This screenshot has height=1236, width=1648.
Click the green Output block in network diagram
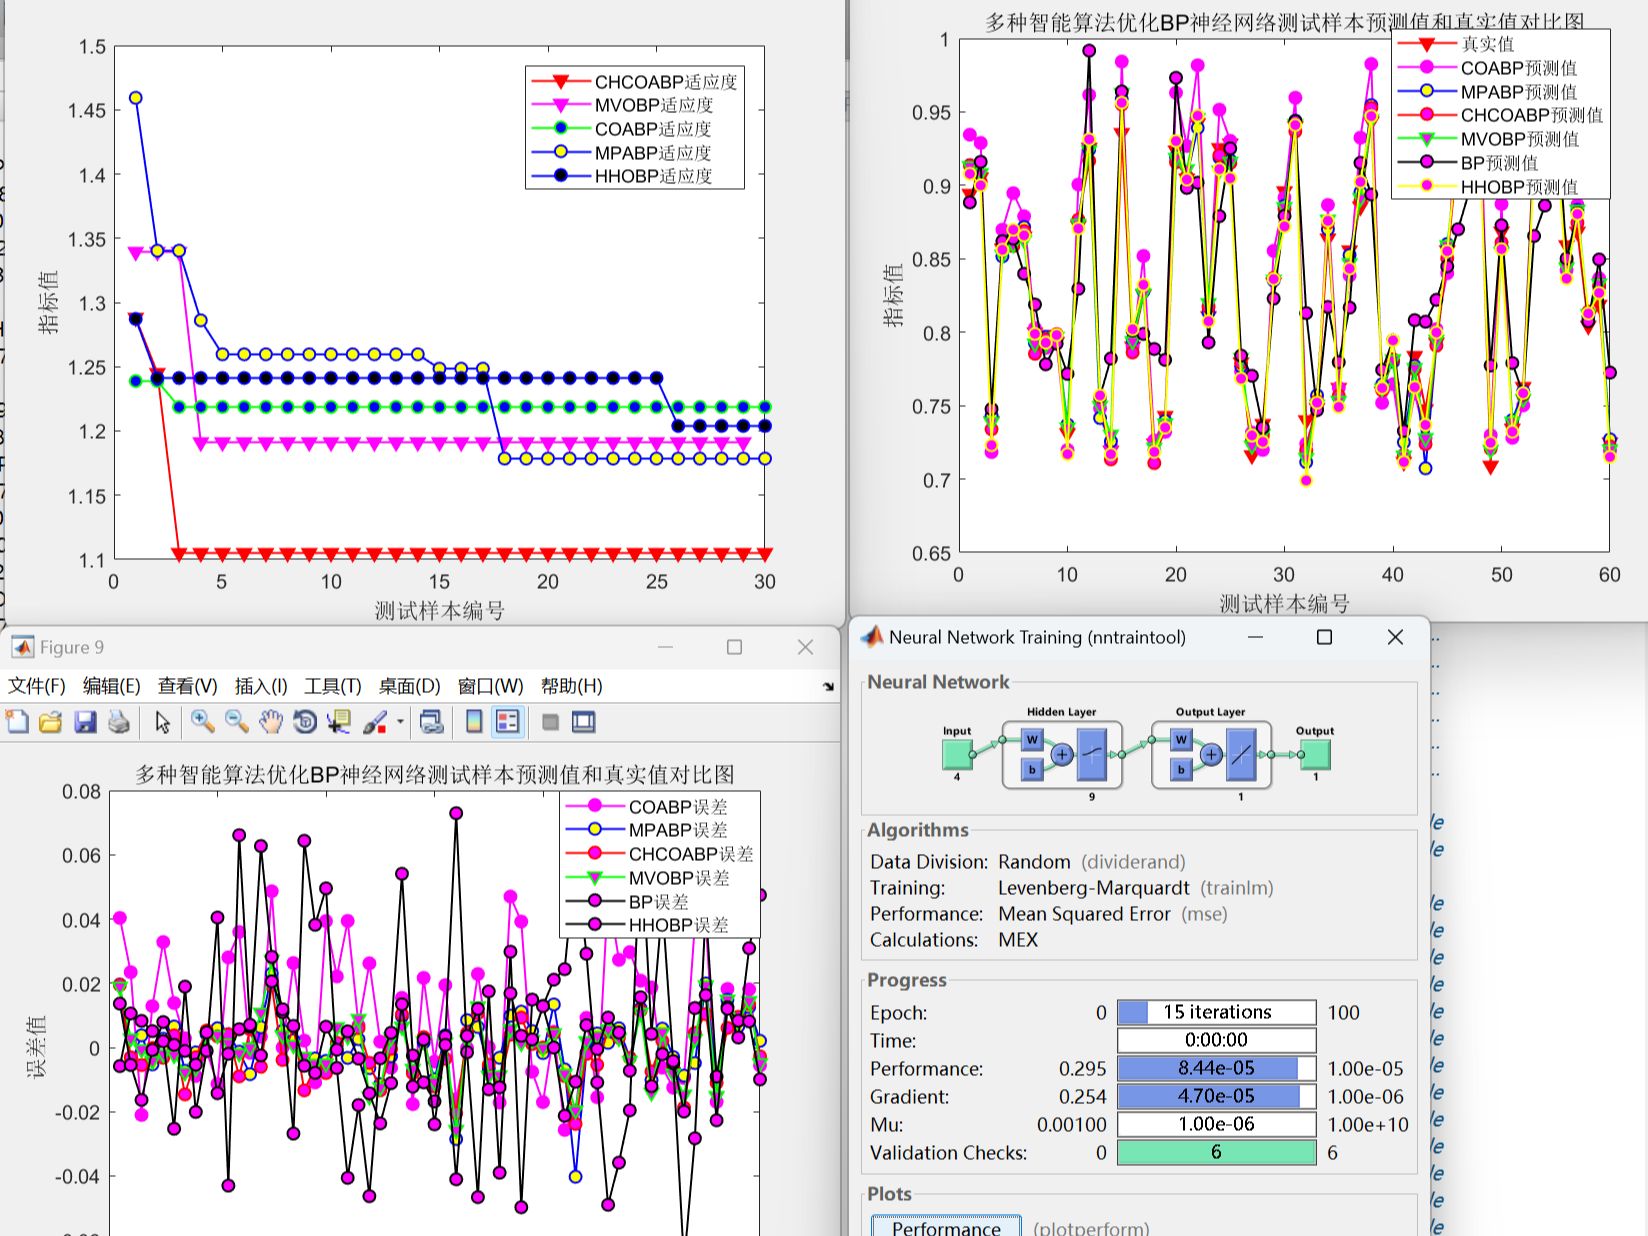pyautogui.click(x=1315, y=754)
